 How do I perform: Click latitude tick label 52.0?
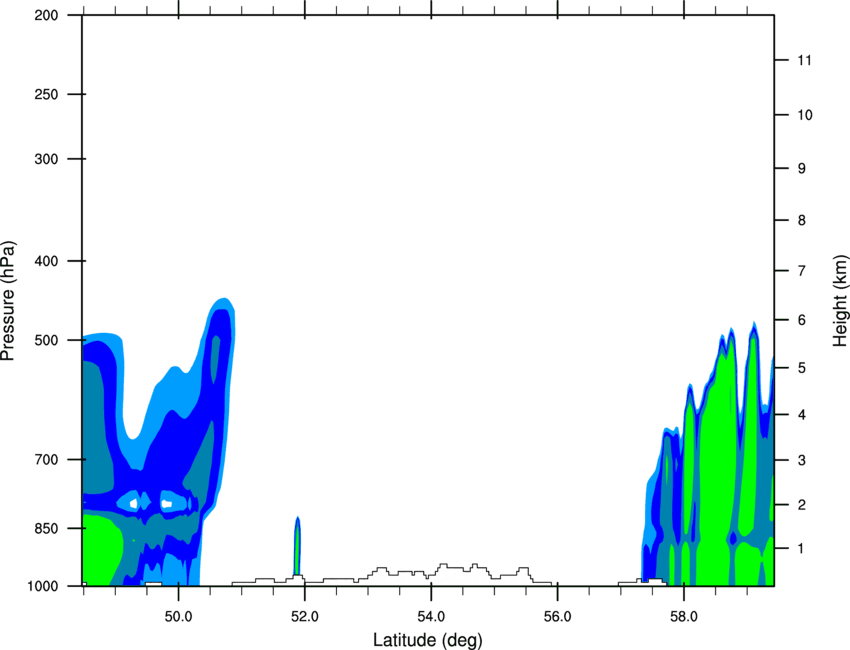tap(305, 617)
